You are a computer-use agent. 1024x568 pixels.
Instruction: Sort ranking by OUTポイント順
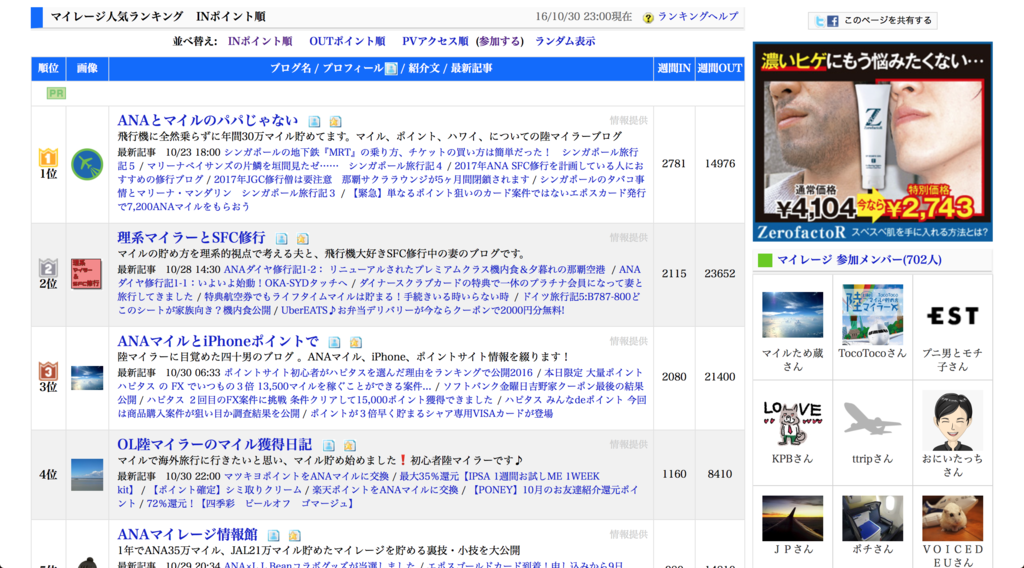click(347, 41)
